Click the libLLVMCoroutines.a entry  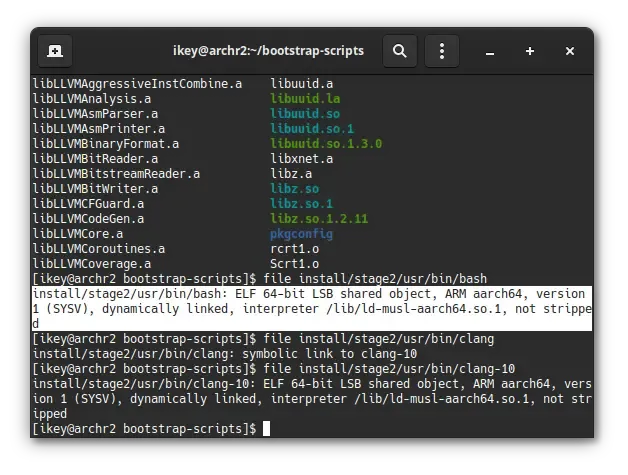(x=99, y=249)
